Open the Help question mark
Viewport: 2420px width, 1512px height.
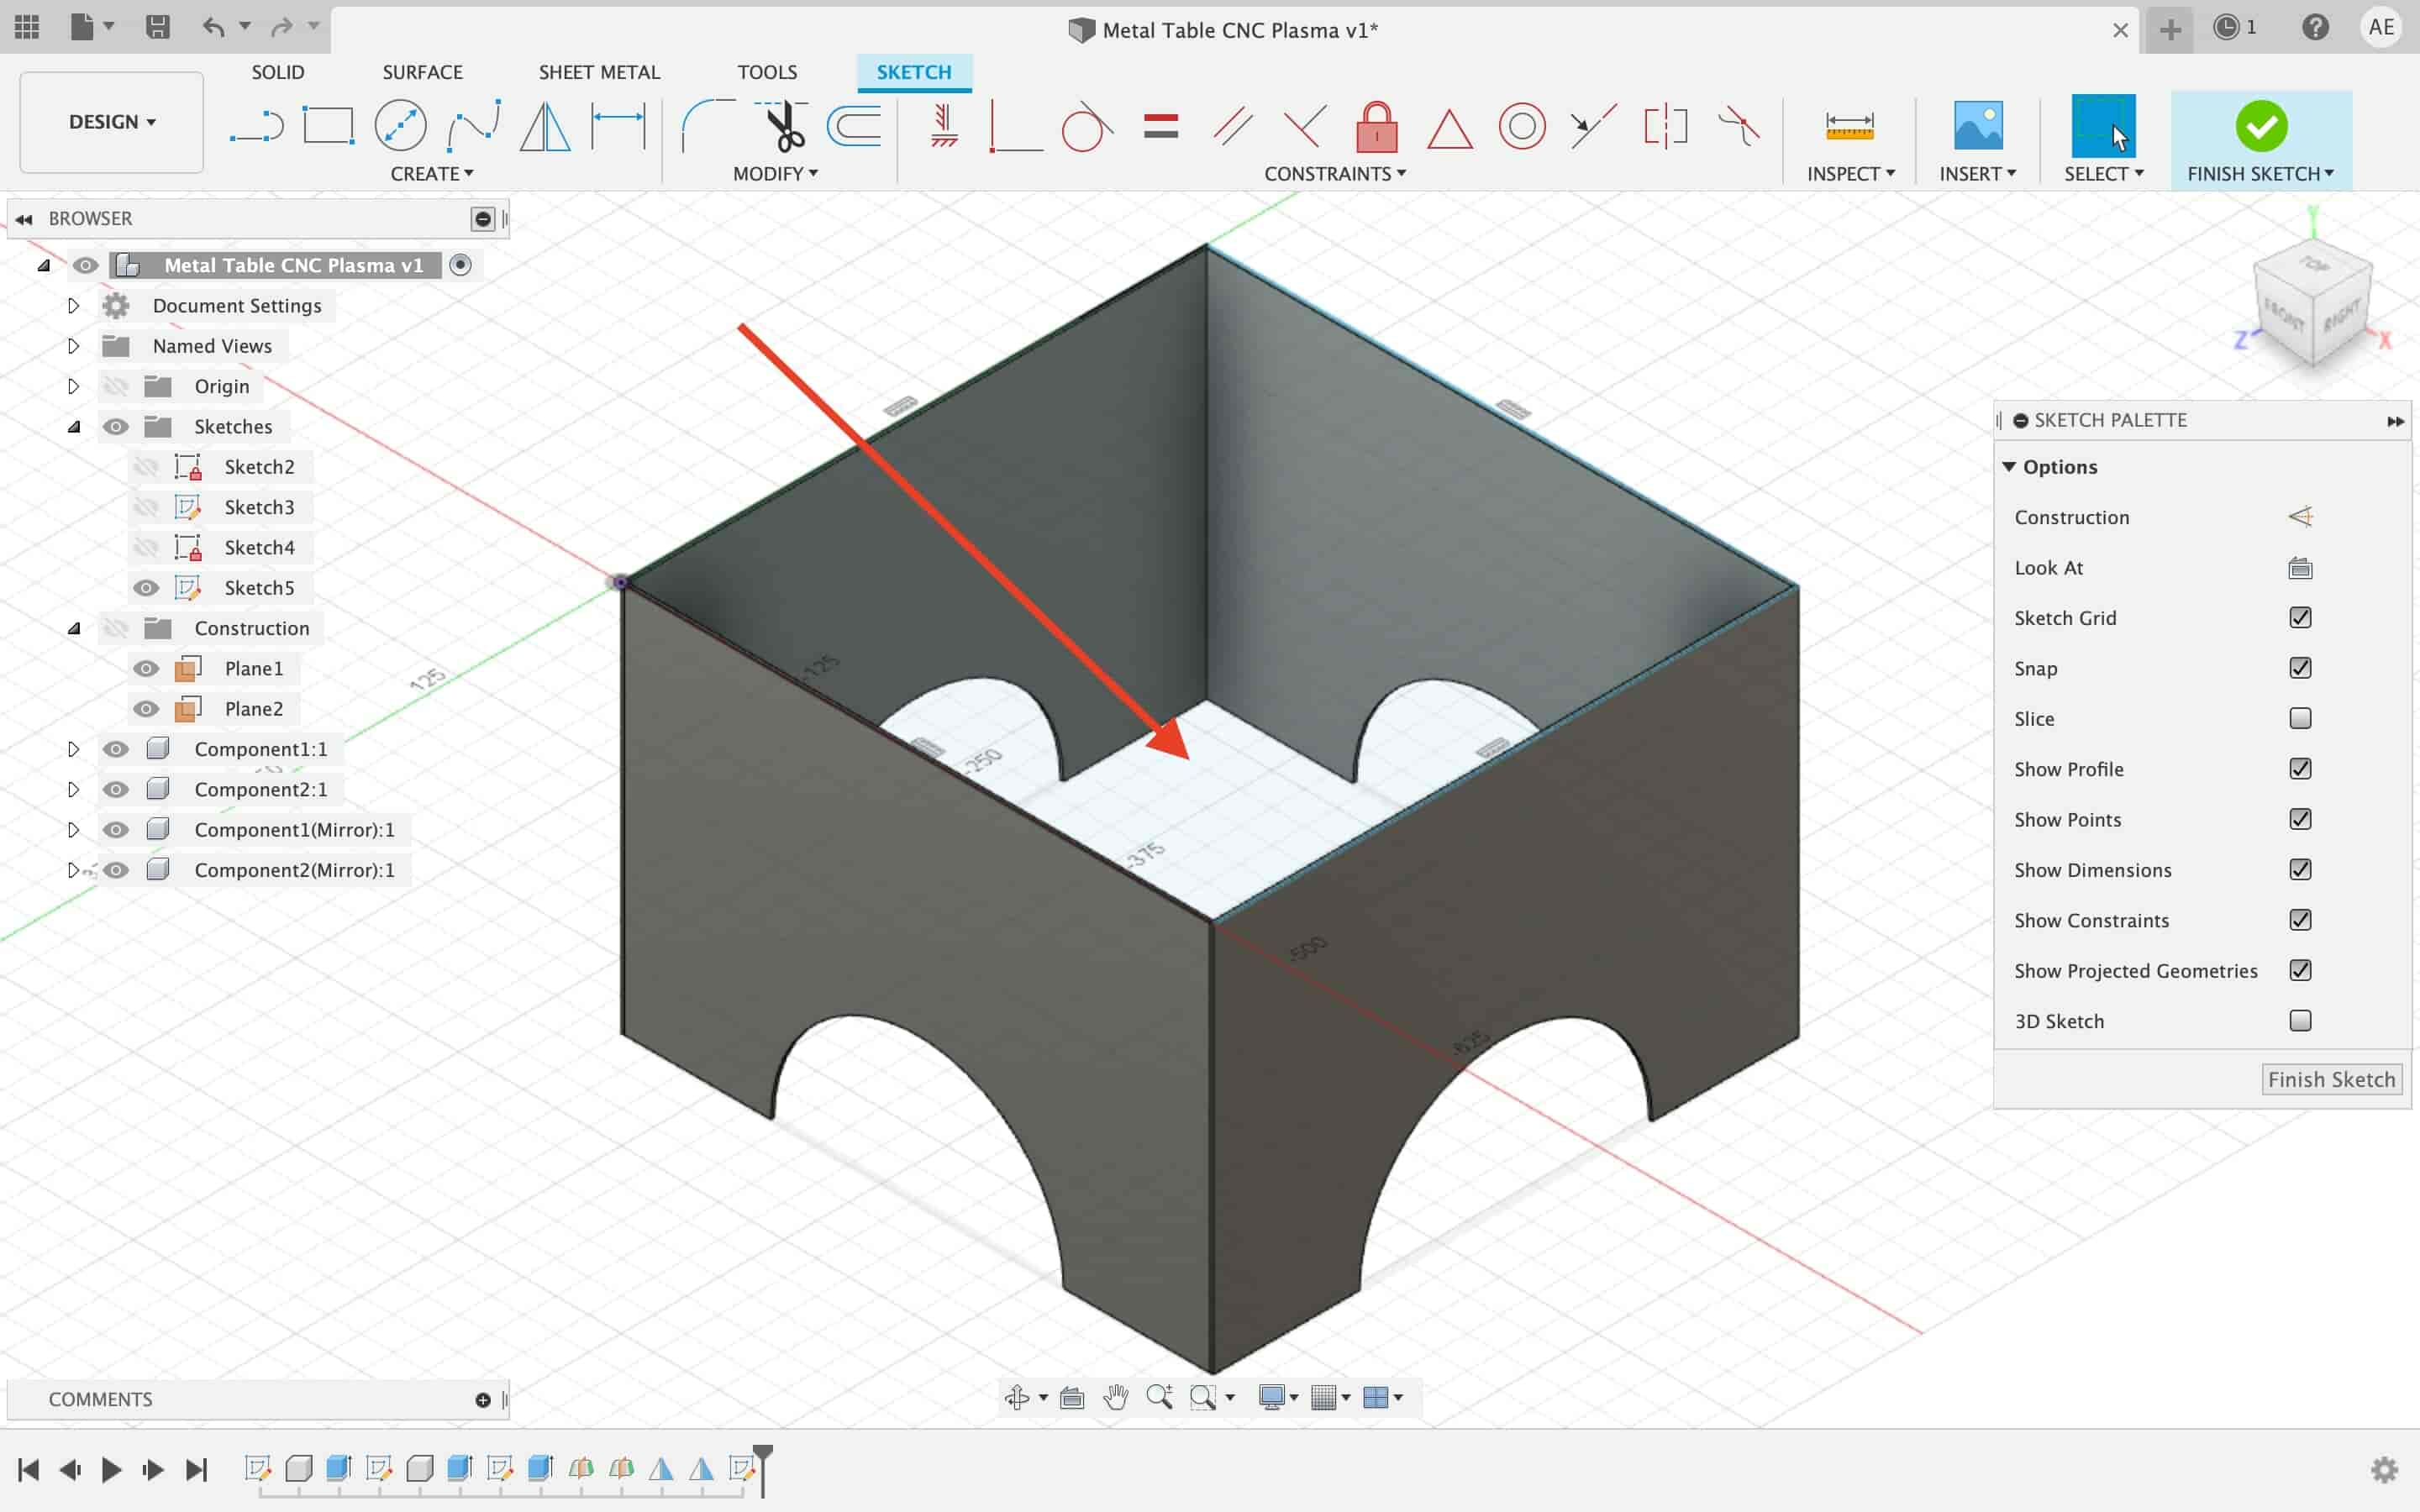pos(2315,27)
